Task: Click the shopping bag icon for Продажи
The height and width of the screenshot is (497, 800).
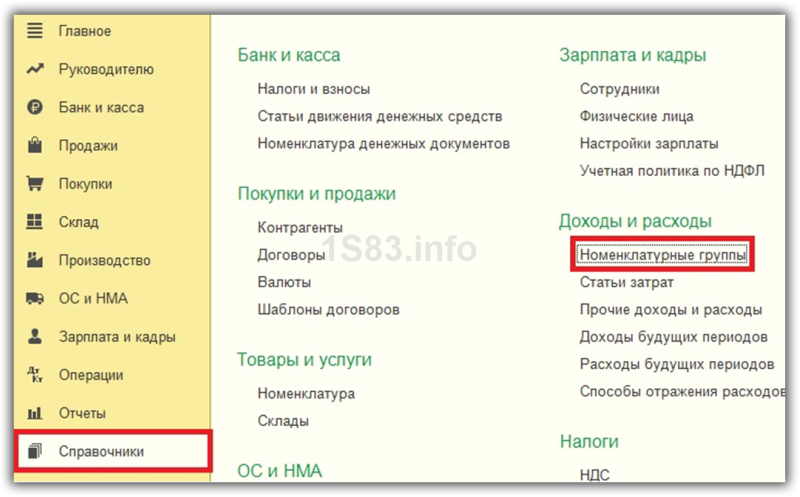Action: click(35, 145)
